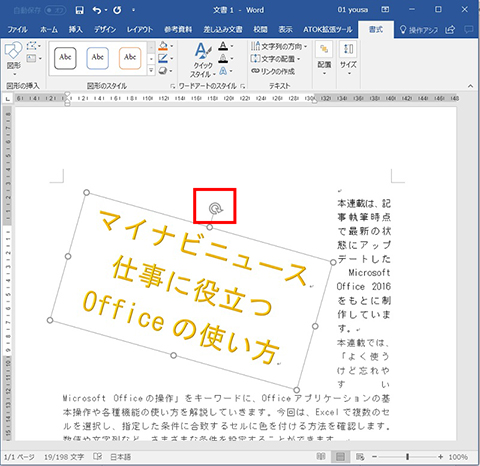Click the Edit Shape icon
The width and height of the screenshot is (480, 466).
33,46
